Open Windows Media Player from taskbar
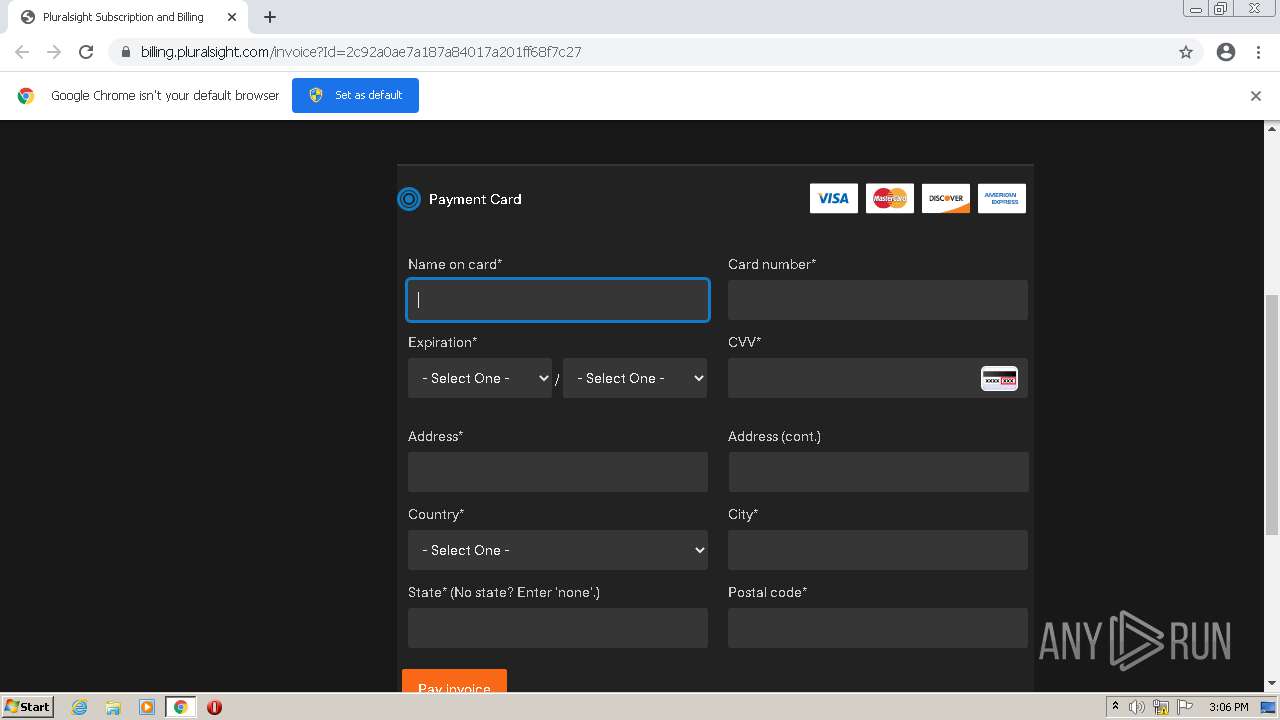 click(147, 707)
